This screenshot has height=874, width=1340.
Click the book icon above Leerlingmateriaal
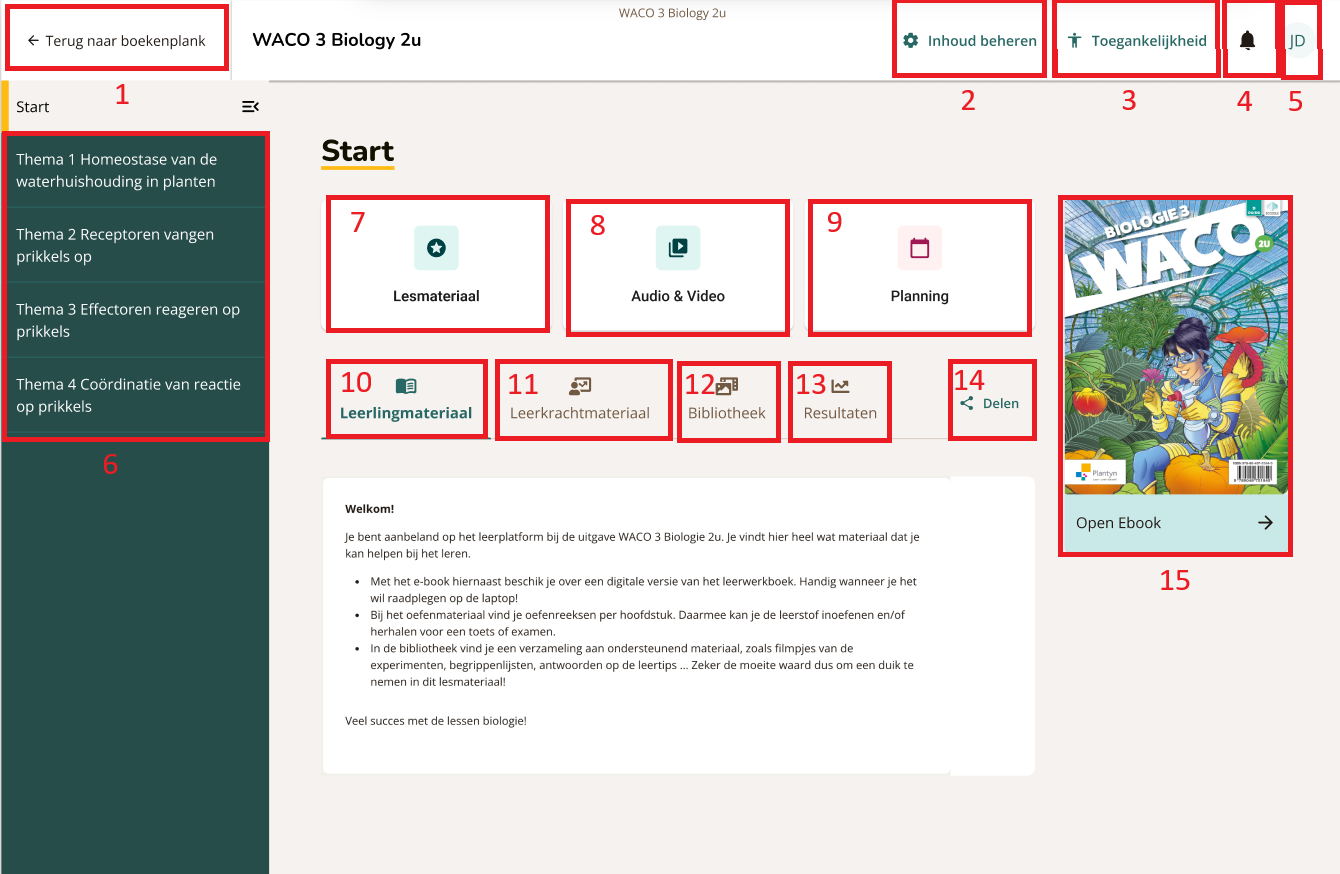coord(406,386)
